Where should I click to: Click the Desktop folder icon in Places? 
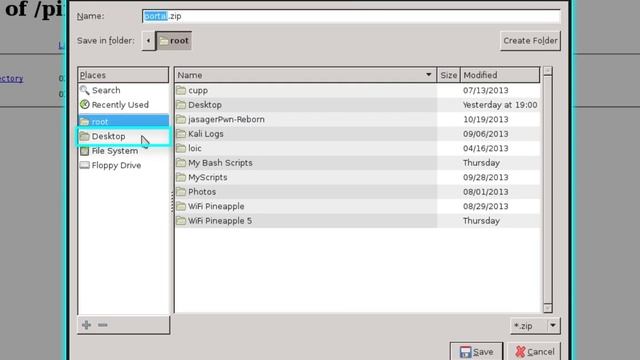[x=84, y=136]
